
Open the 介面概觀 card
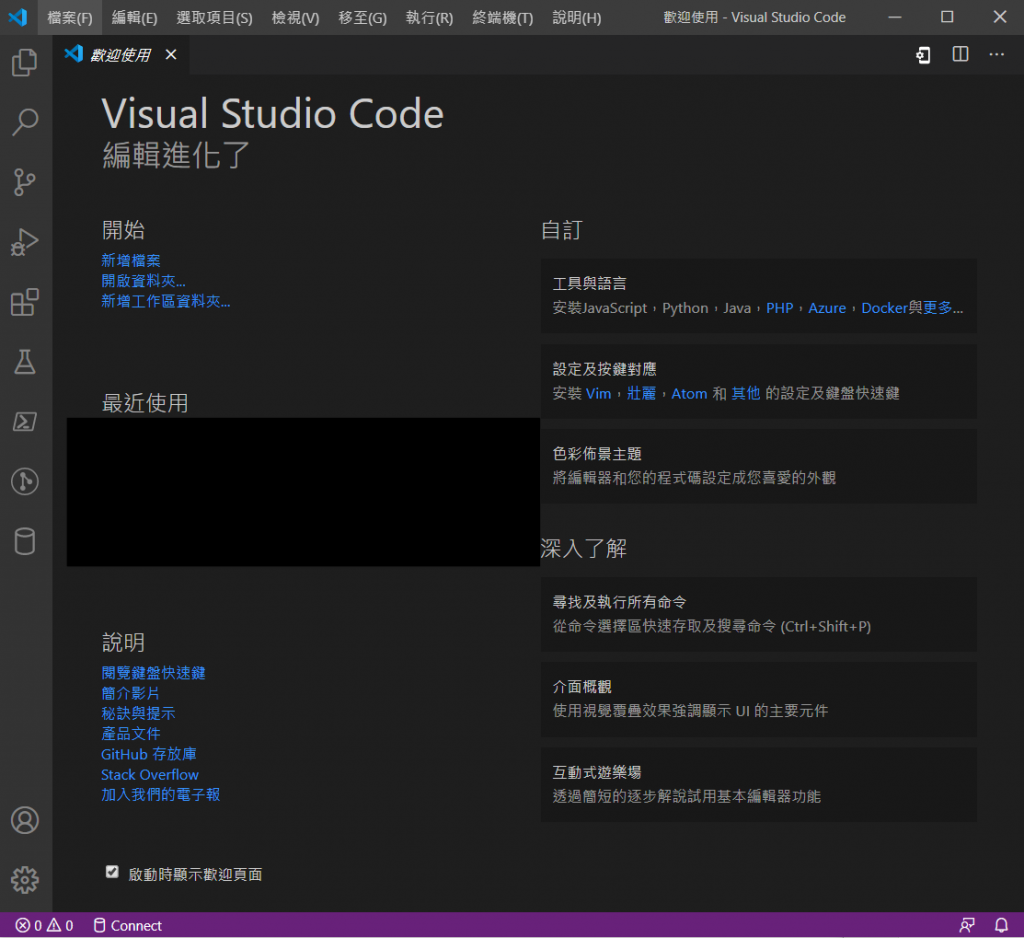pos(759,700)
